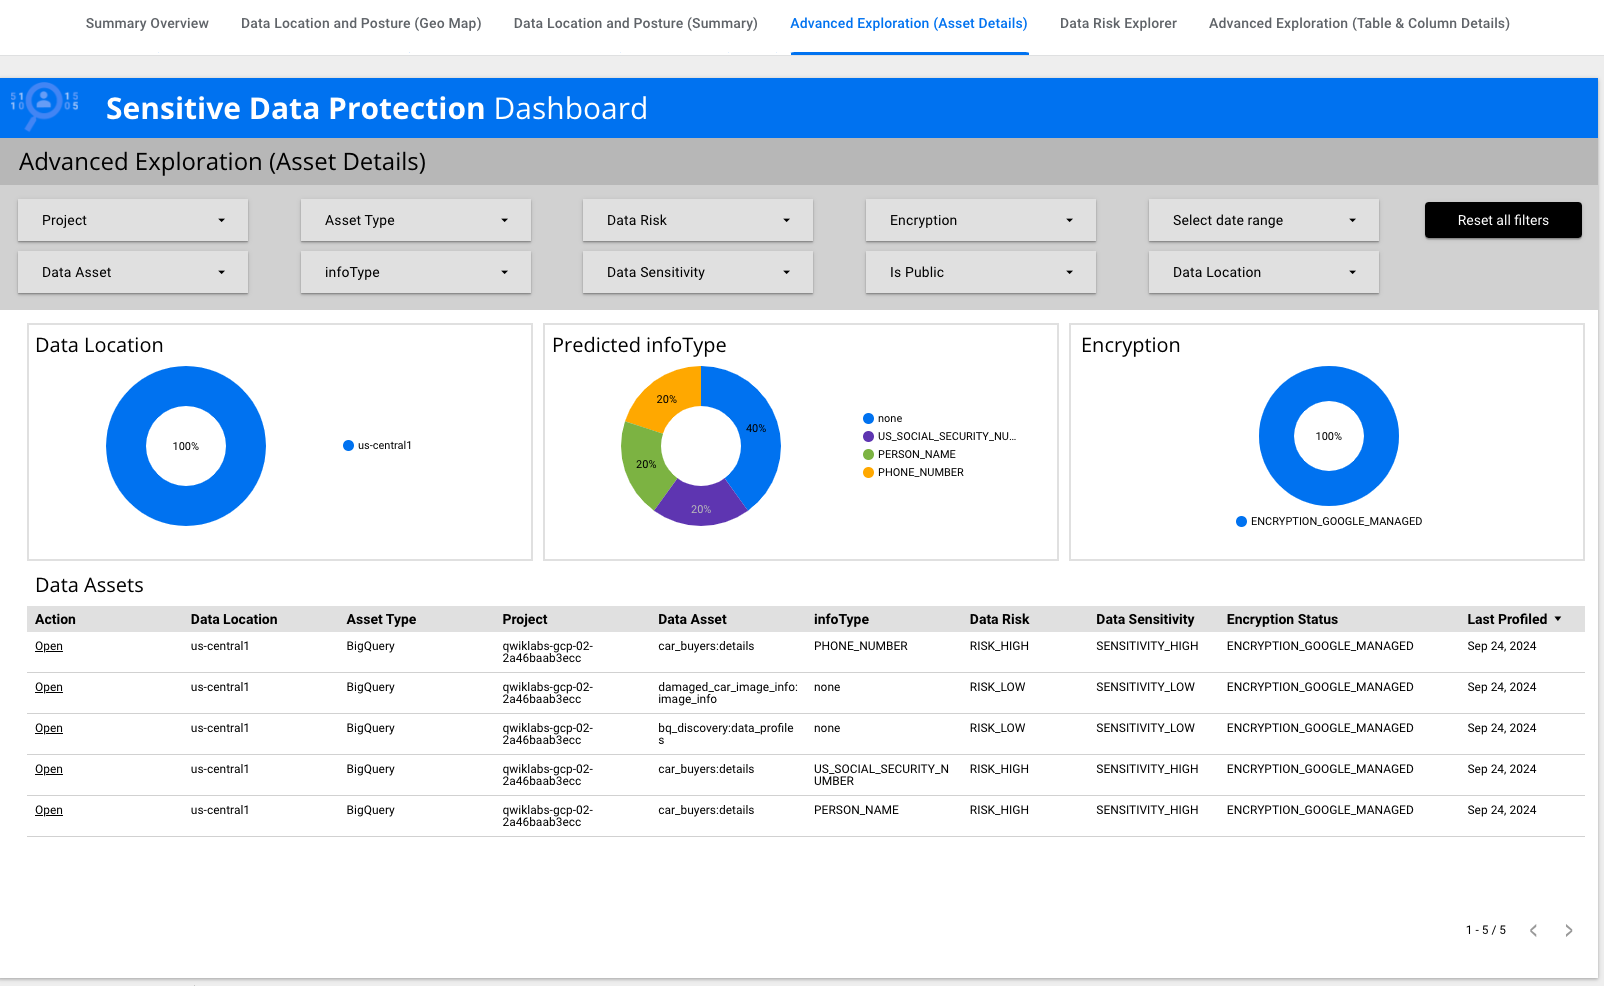Sort by Project column header

[x=525, y=619]
